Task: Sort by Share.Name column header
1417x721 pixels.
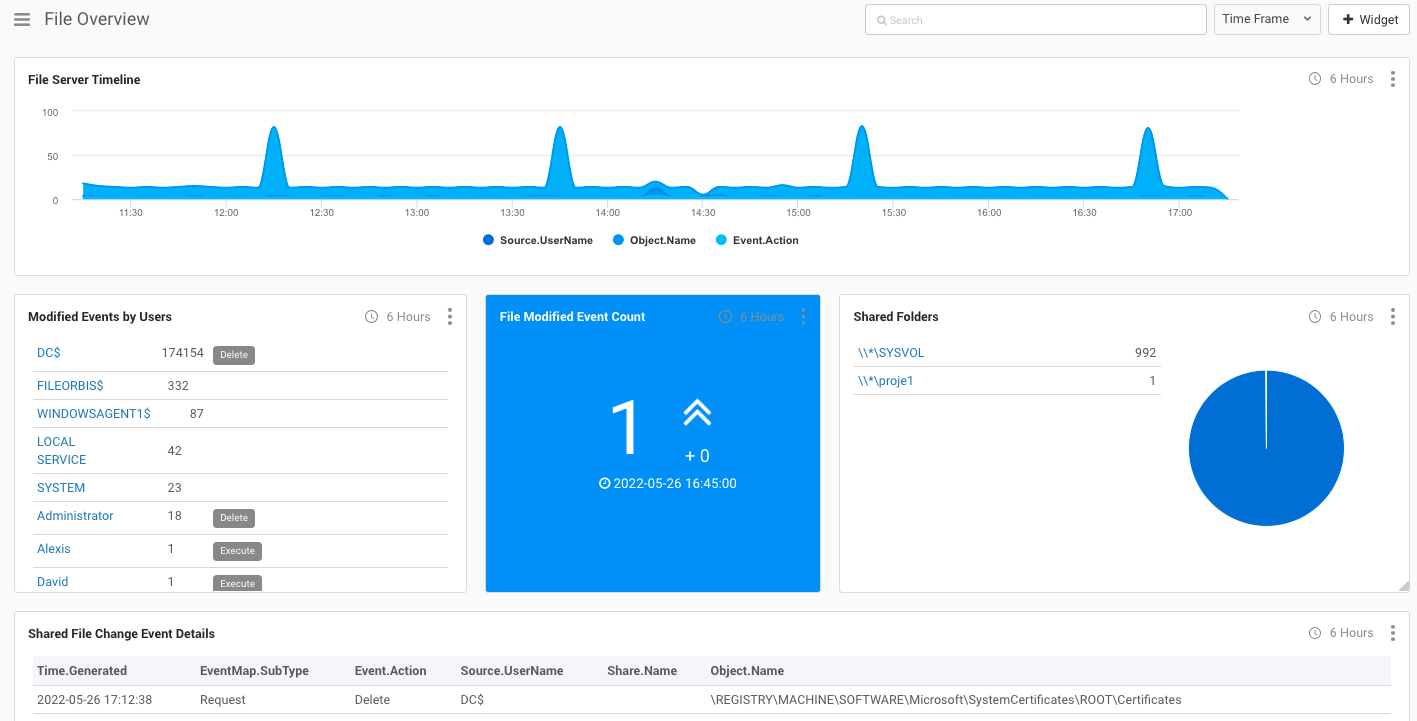Action: 642,671
